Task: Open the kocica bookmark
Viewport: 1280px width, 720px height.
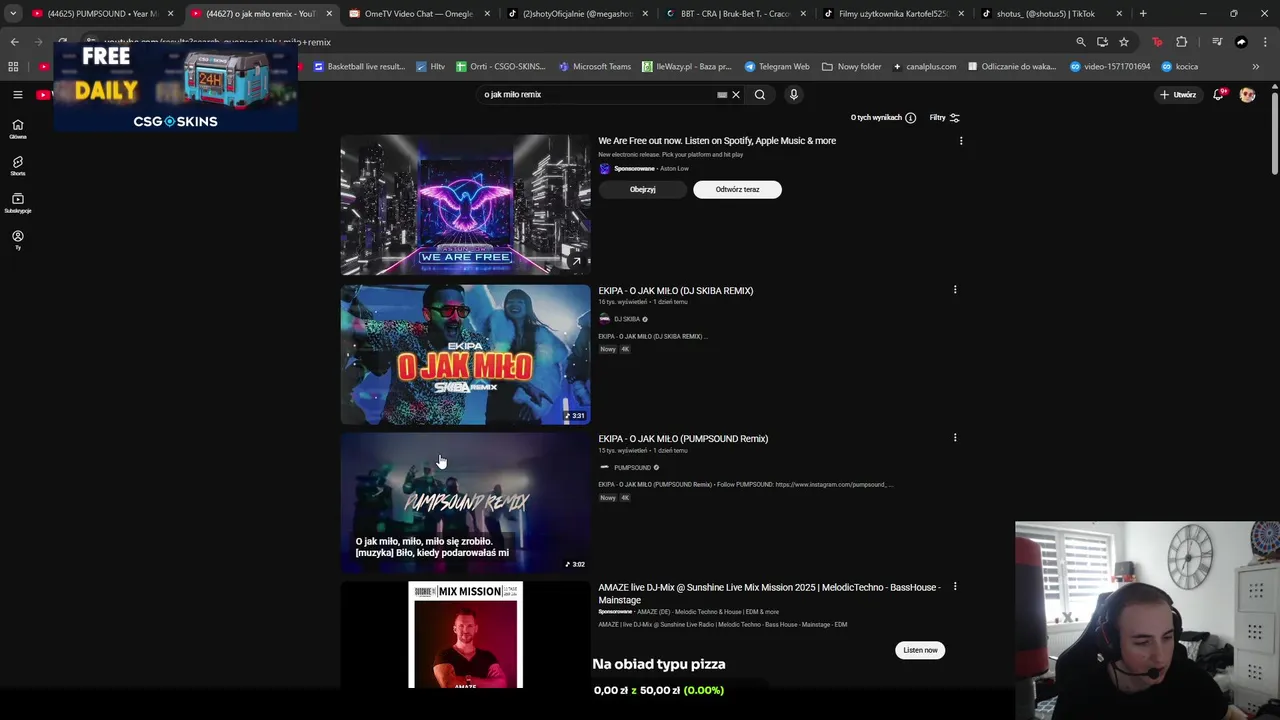Action: click(x=1180, y=67)
